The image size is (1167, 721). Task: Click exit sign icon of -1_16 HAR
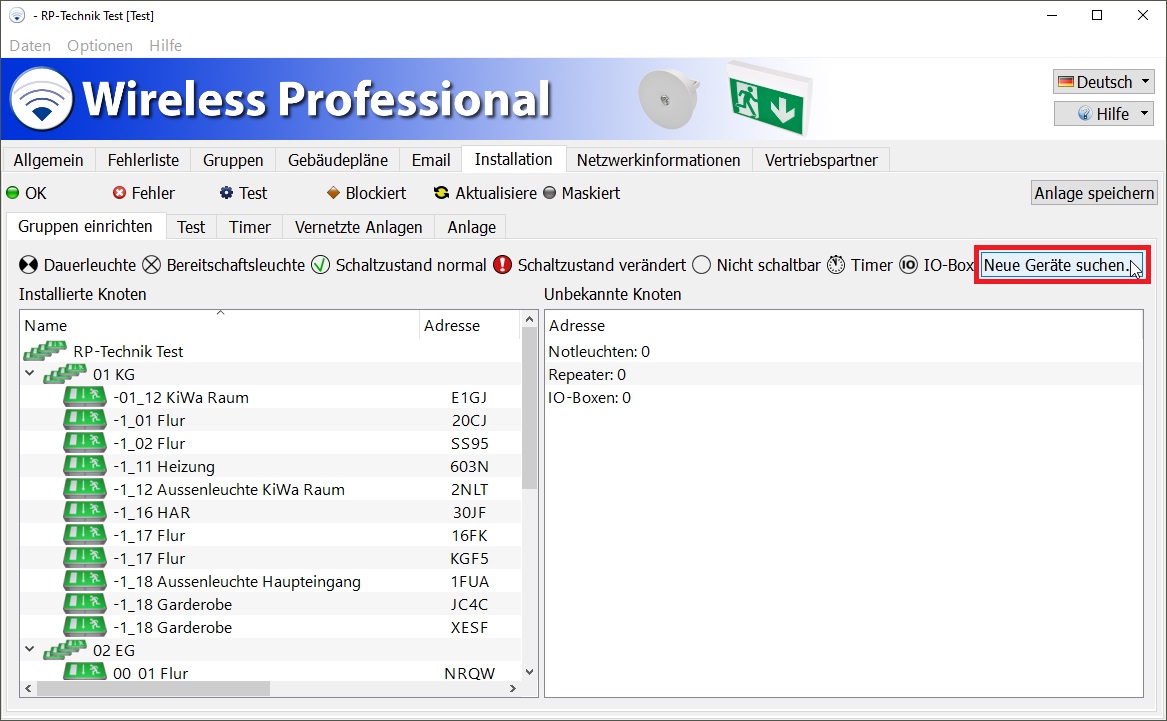point(85,512)
